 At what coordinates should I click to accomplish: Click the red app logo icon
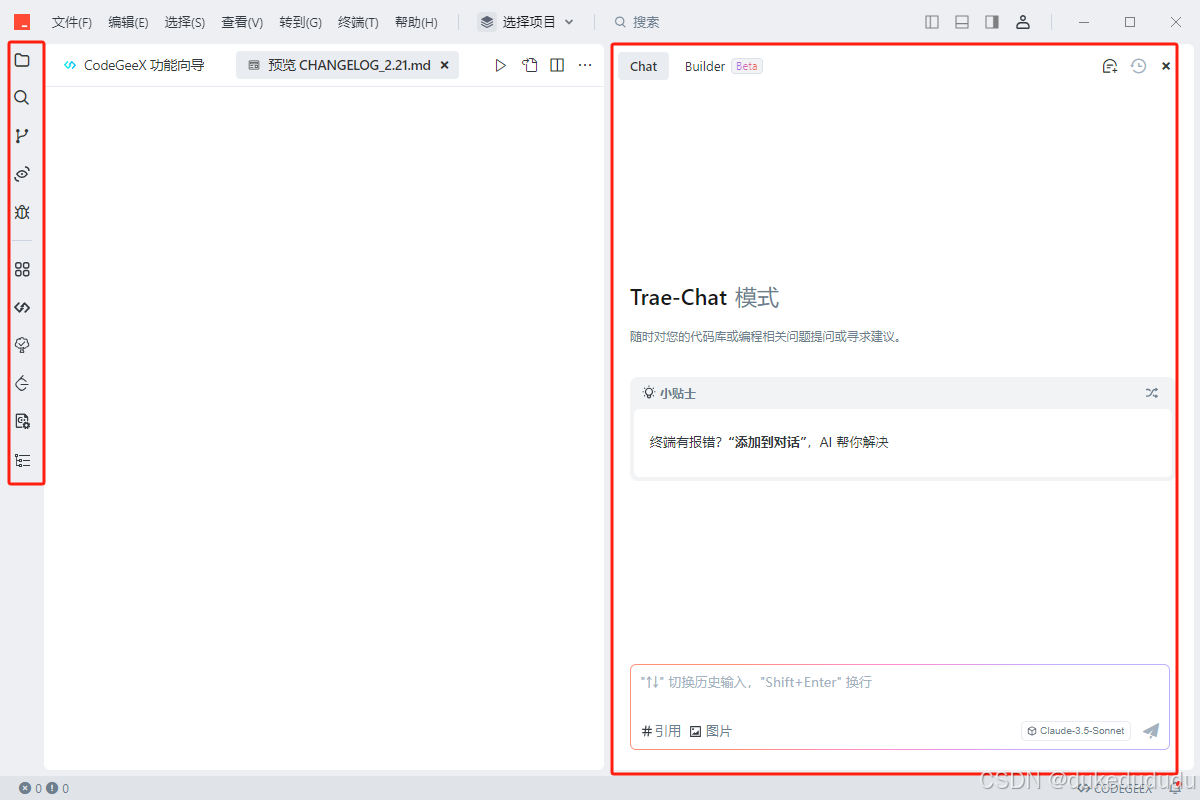22,22
